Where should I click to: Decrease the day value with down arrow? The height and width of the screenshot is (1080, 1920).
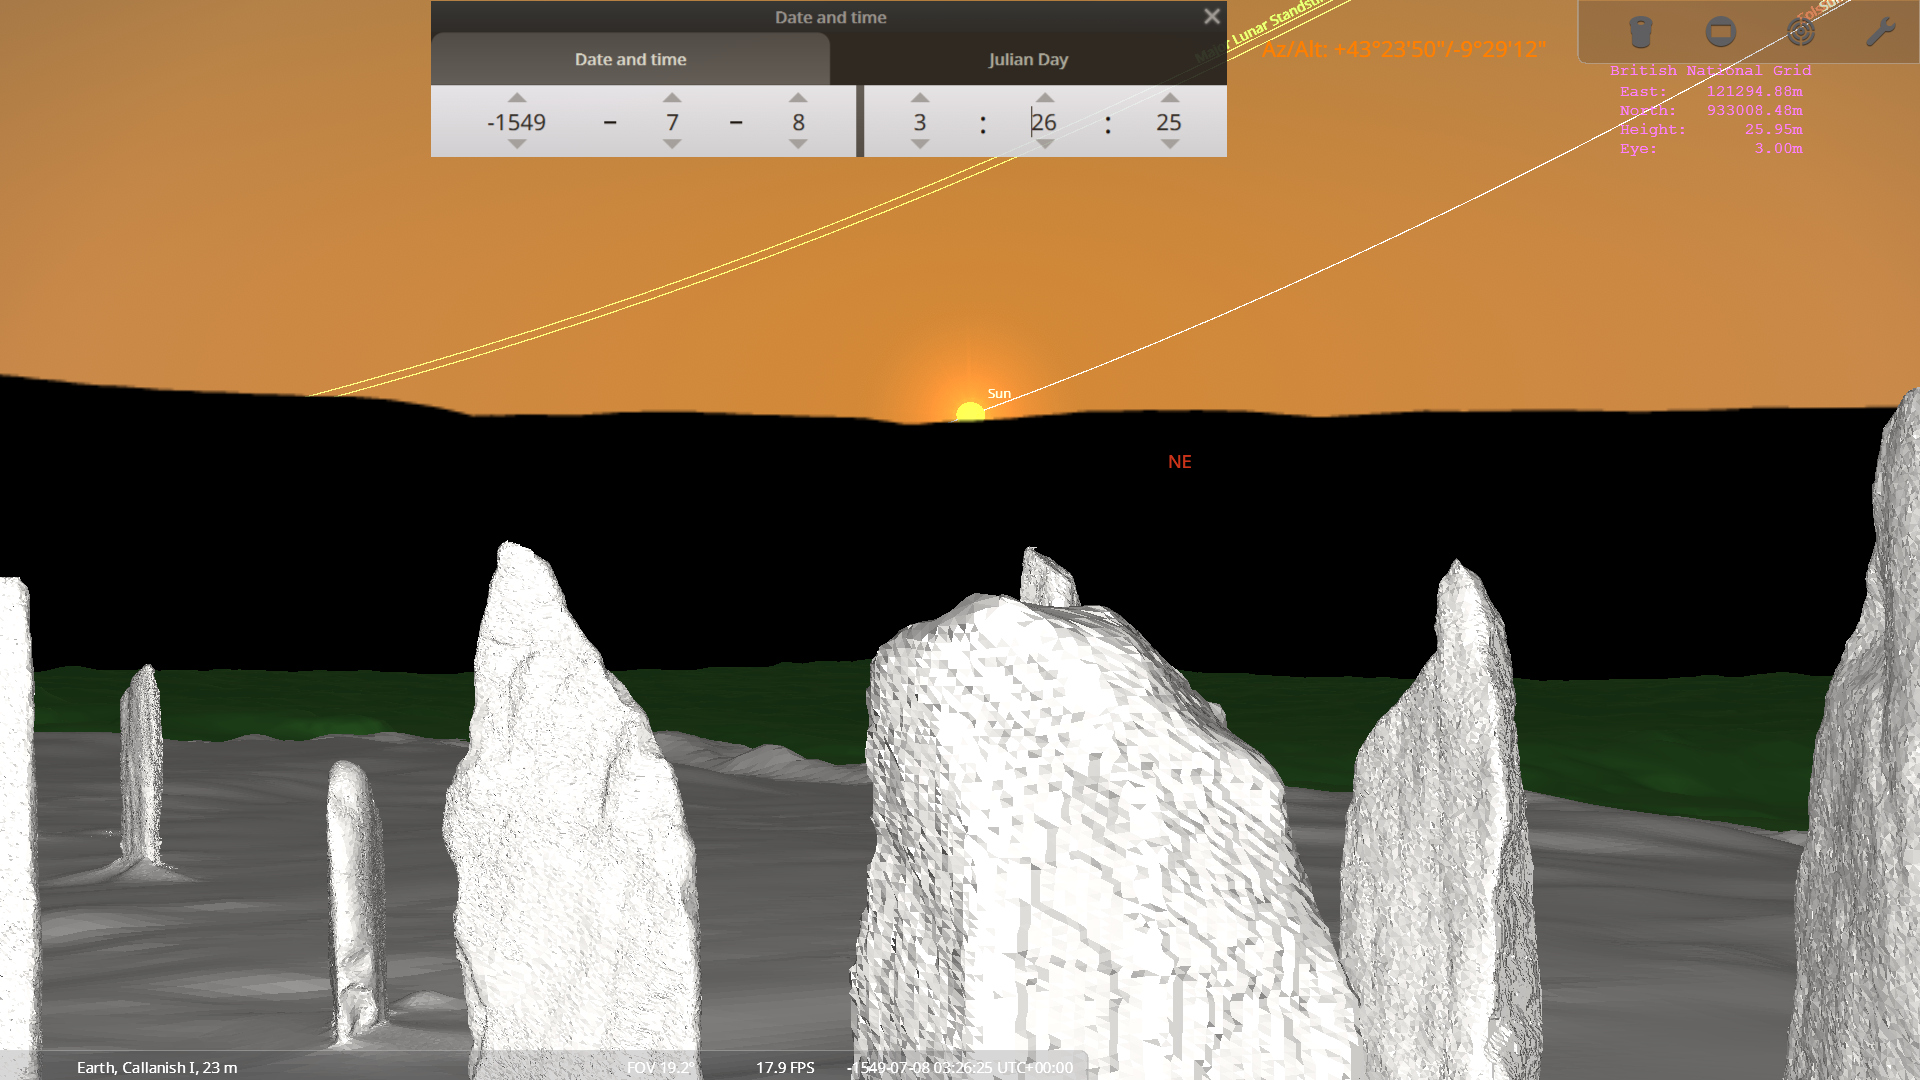point(797,145)
